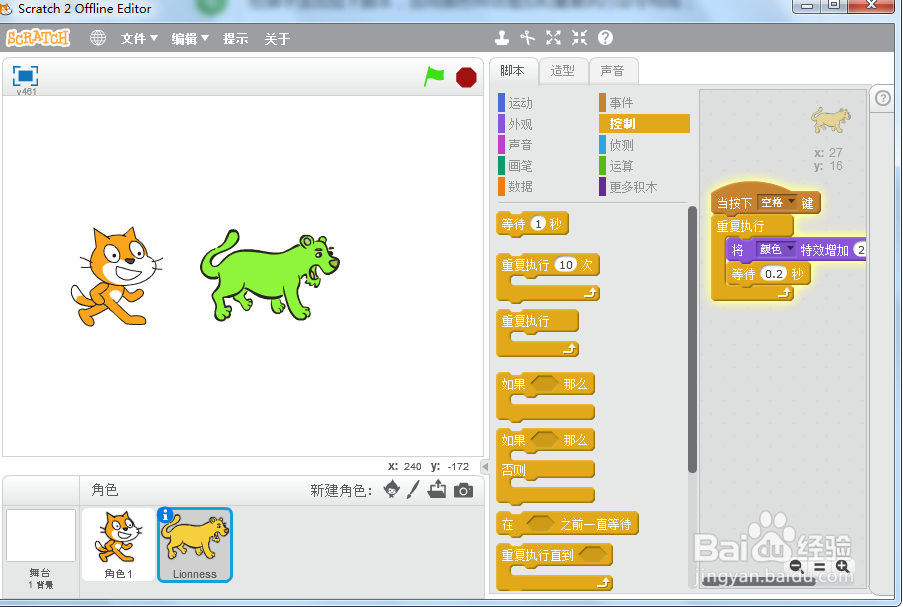Viewport: 903px width, 607px height.
Task: Select the shrink sprite tool
Action: pyautogui.click(x=579, y=38)
